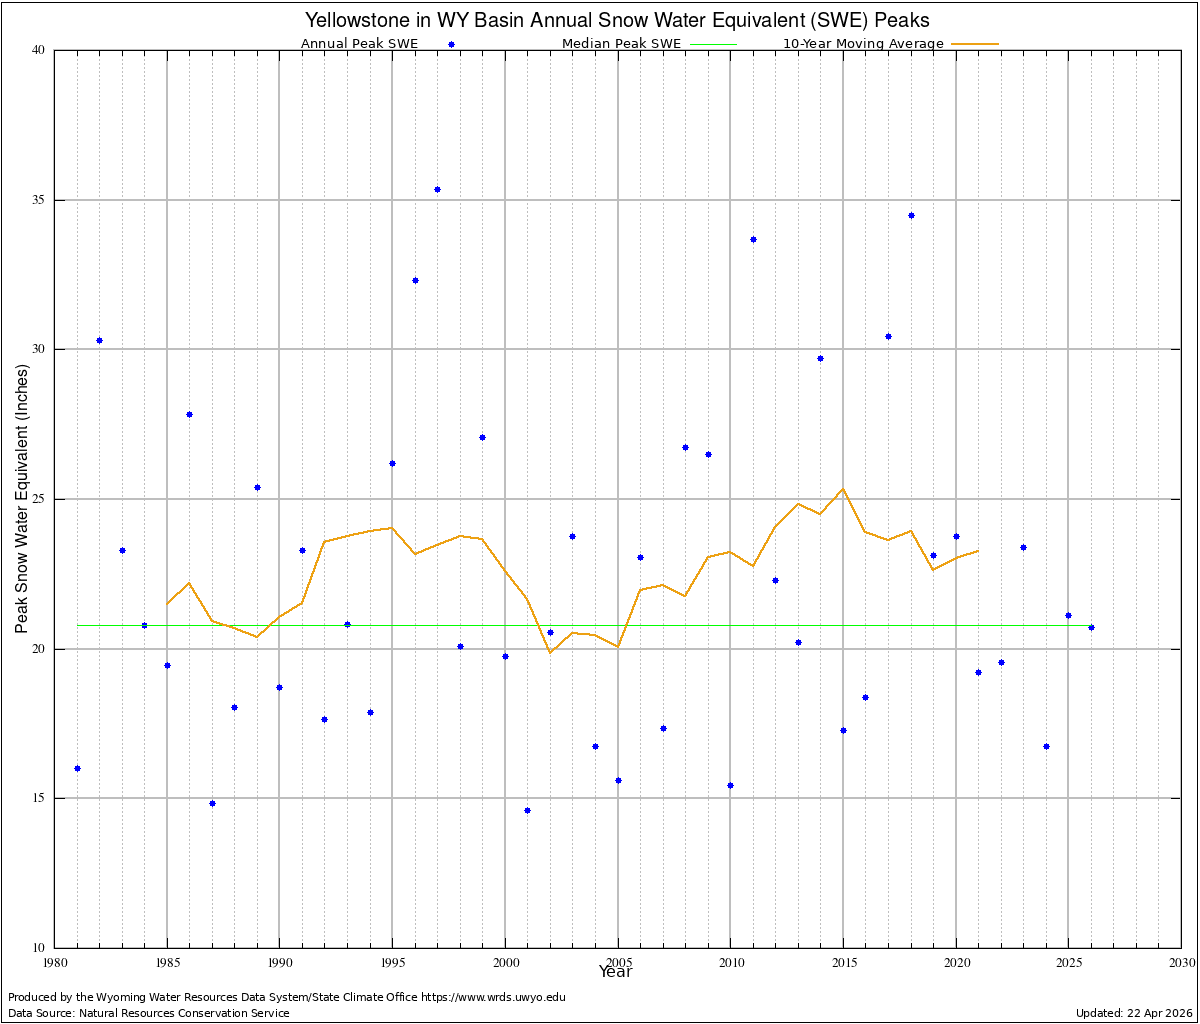Click the 2030 tick label on x-axis
The width and height of the screenshot is (1200, 1024).
click(x=1181, y=963)
